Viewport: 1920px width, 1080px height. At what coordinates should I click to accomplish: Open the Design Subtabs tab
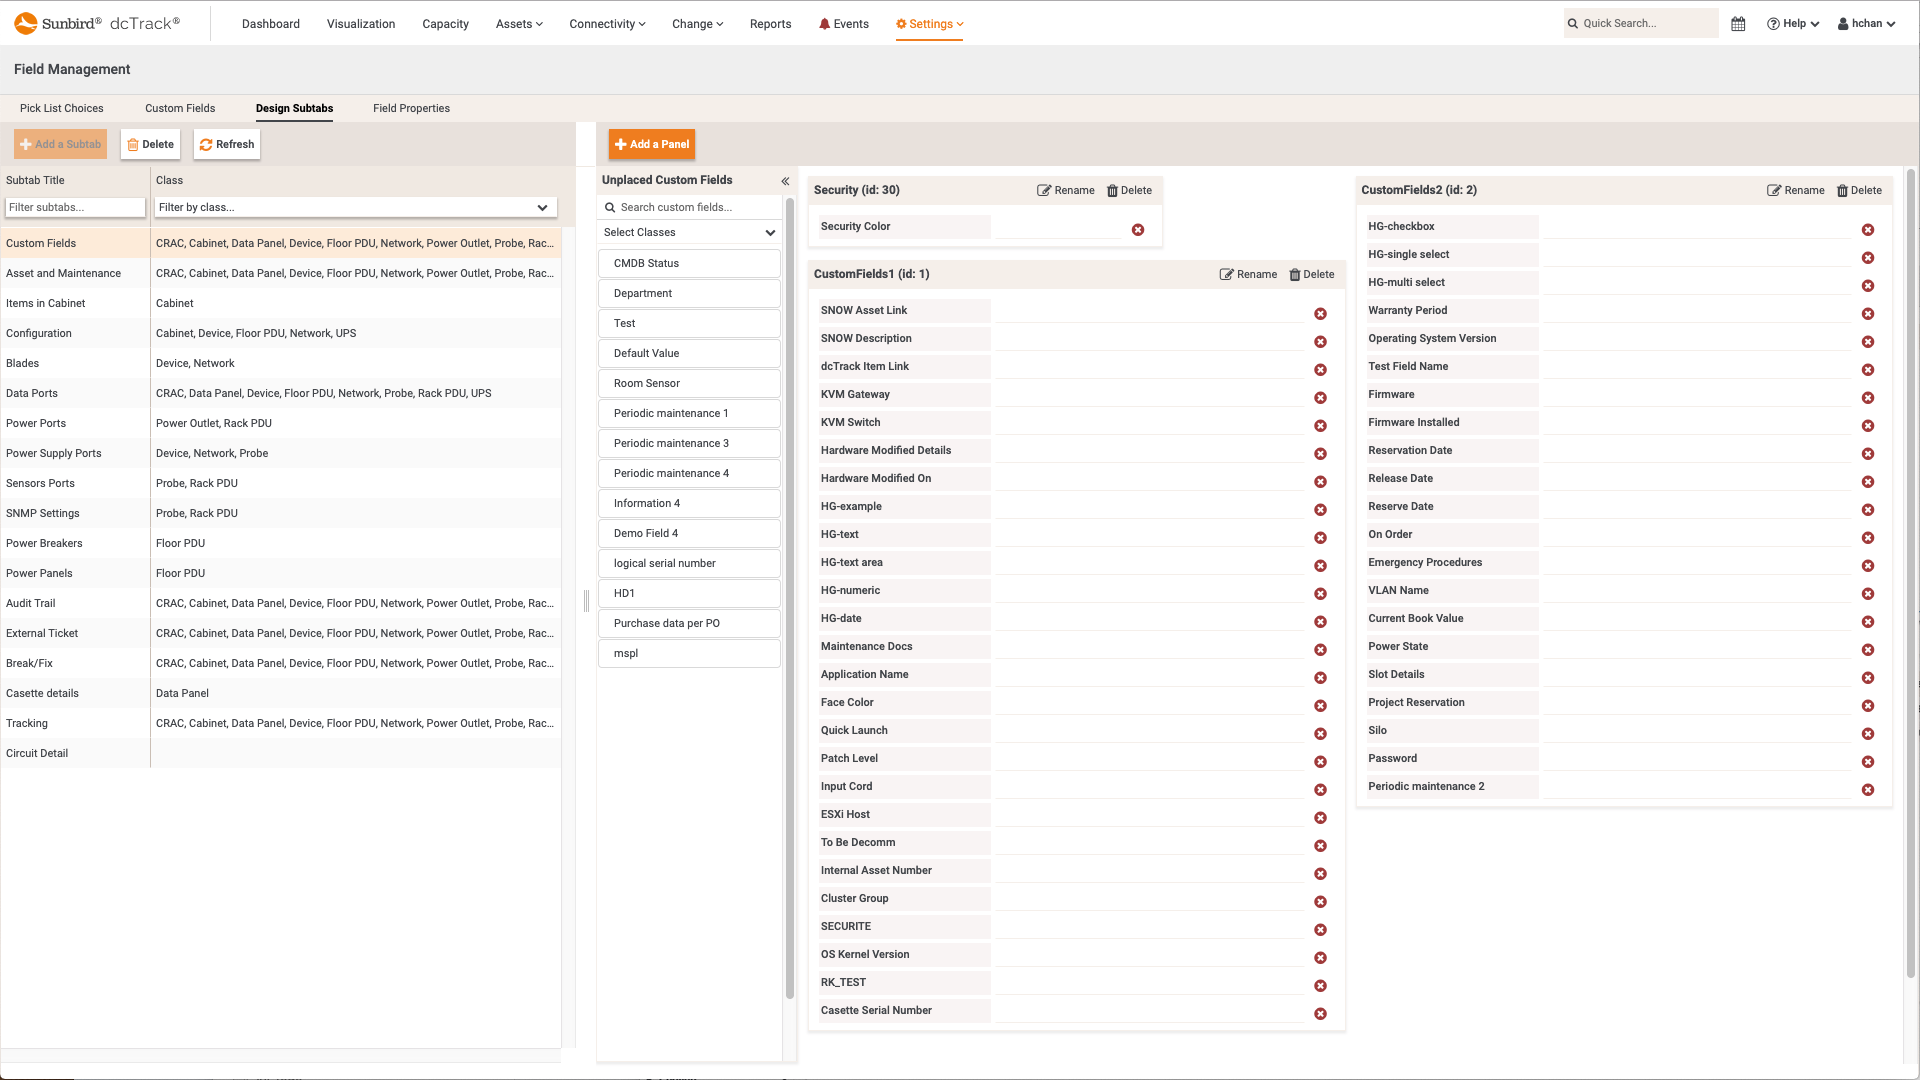[x=294, y=108]
